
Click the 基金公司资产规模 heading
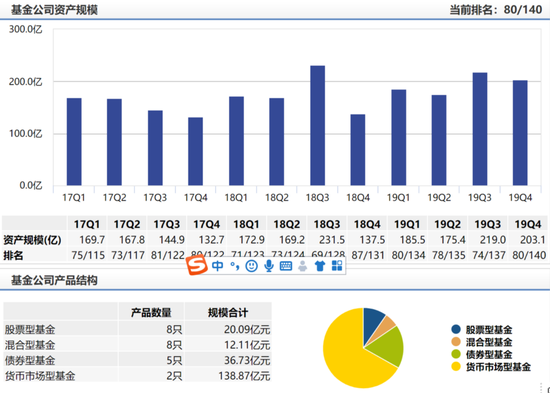tap(54, 9)
